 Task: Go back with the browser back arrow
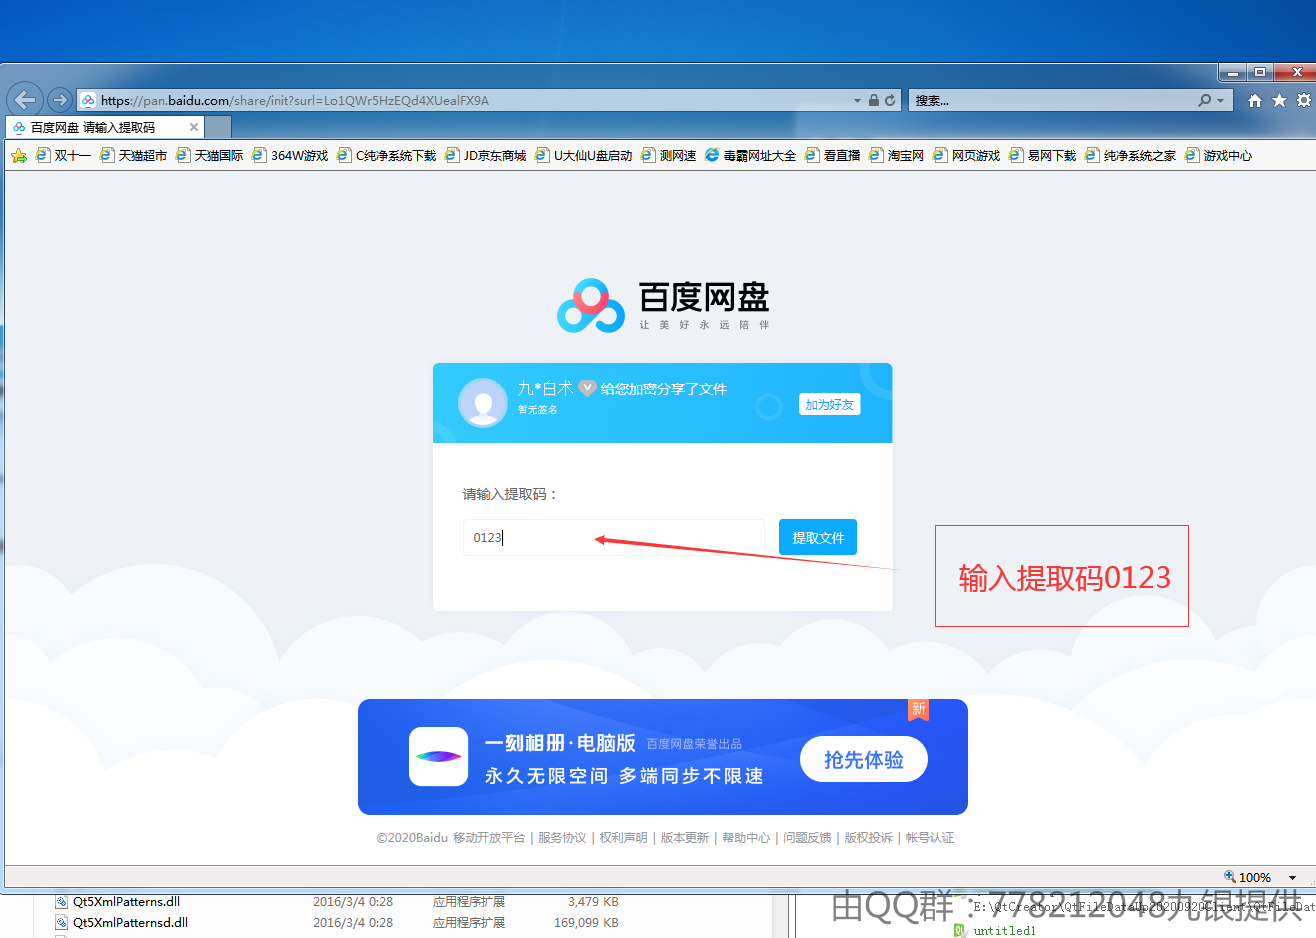coord(25,100)
